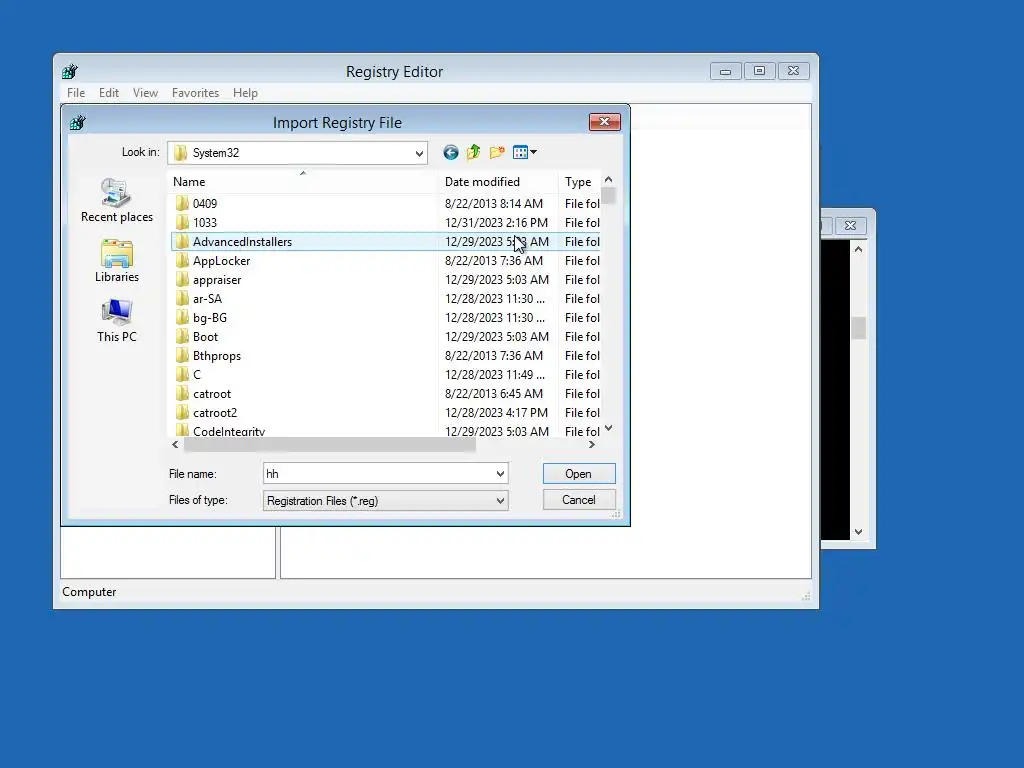Viewport: 1024px width, 768px height.
Task: Click the AdvancedInstallers folder icon
Action: (x=182, y=242)
